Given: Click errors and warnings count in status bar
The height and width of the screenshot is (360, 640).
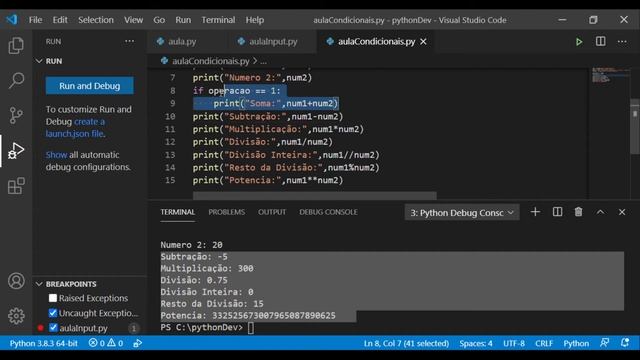Looking at the screenshot, I should pos(106,343).
